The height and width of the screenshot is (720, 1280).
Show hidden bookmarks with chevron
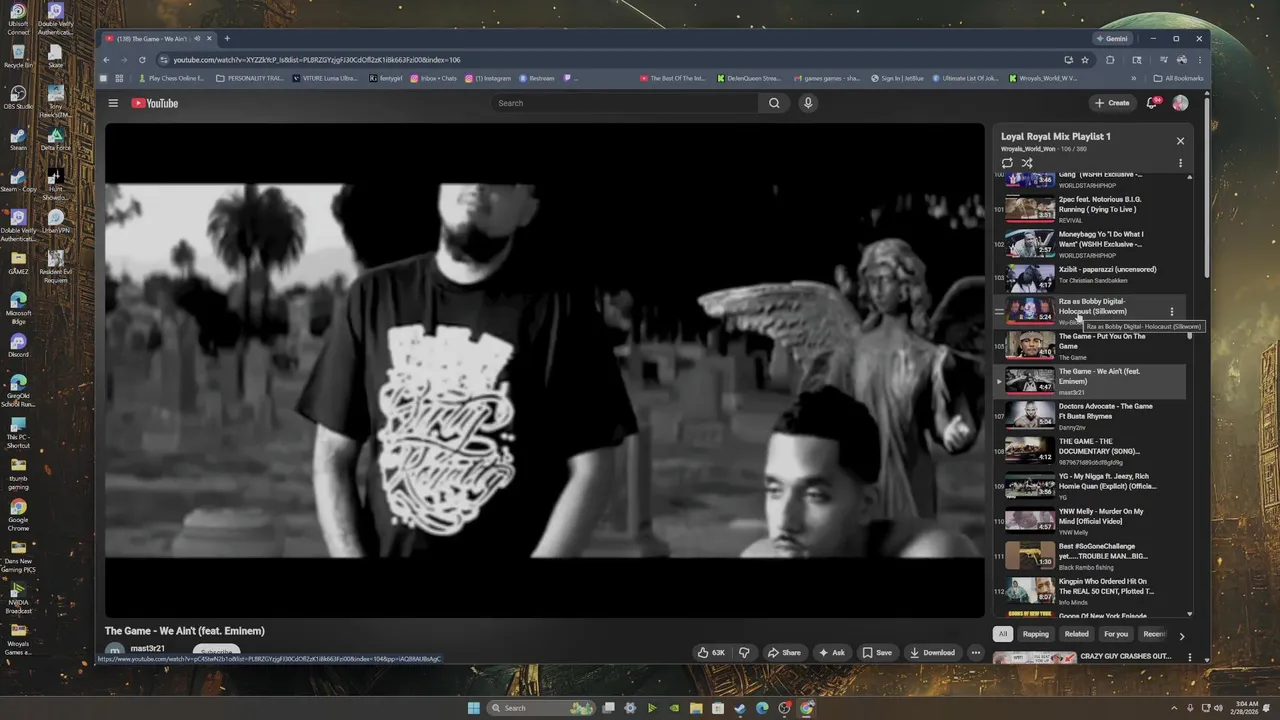(1134, 78)
